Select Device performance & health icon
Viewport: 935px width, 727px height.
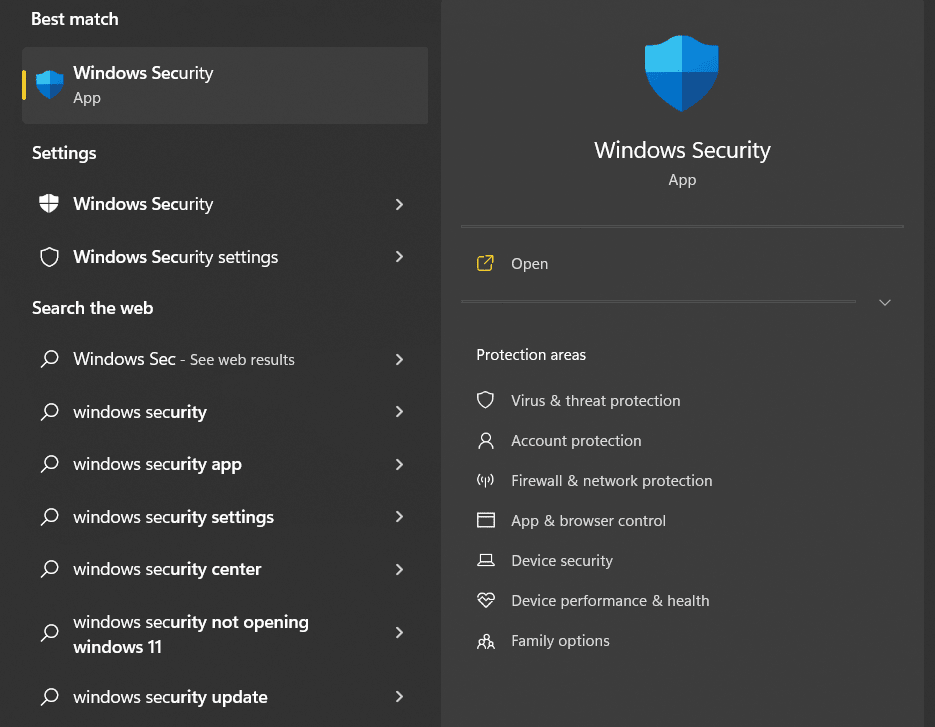(x=486, y=600)
